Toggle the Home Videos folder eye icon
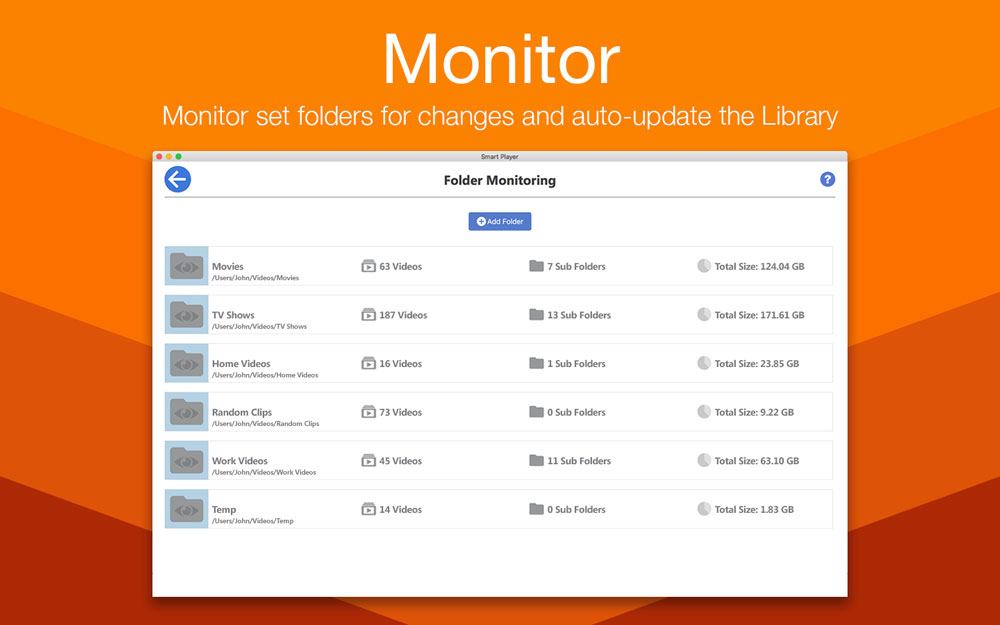This screenshot has height=625, width=1000. coord(186,363)
